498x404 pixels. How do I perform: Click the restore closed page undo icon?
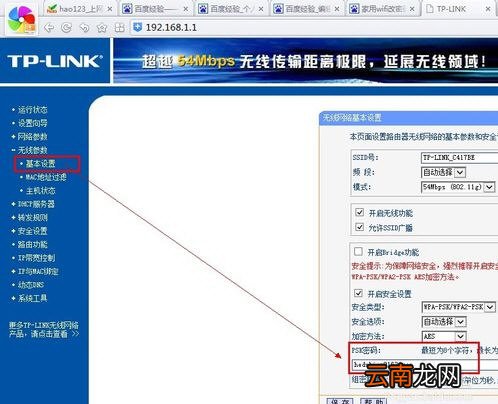coord(84,28)
